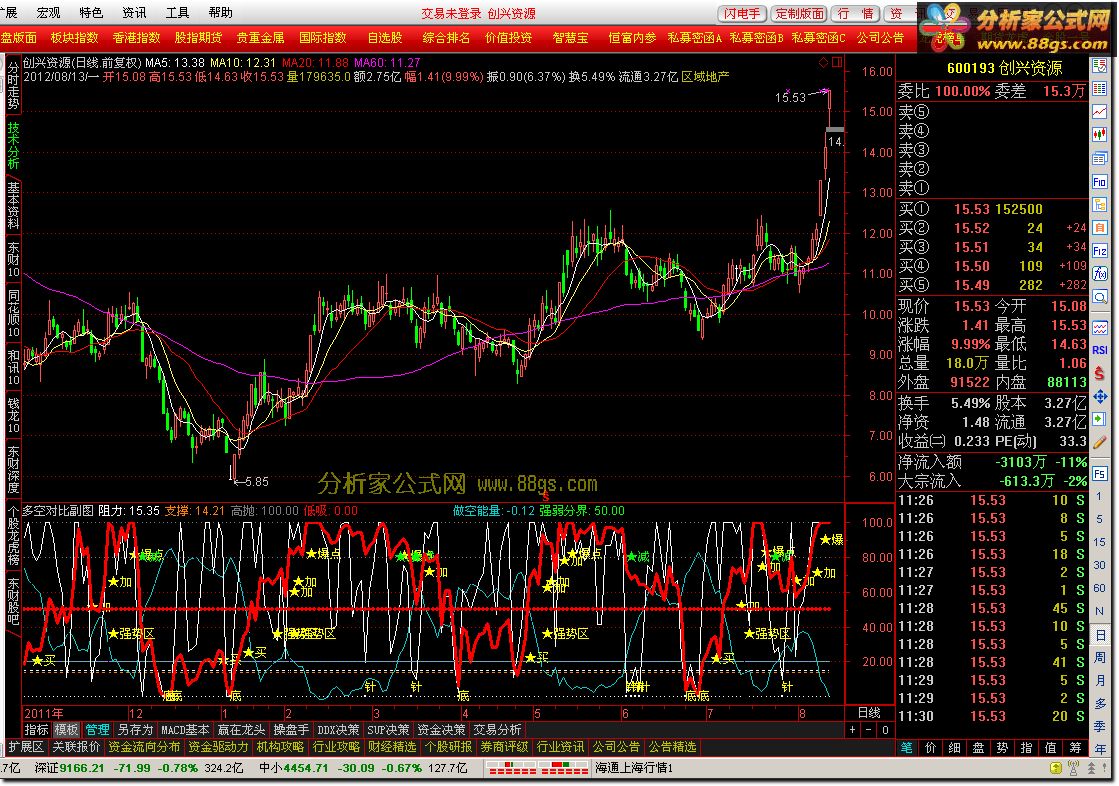The height and width of the screenshot is (786, 1119).
Task: Open the 资讯 menu
Action: click(134, 12)
